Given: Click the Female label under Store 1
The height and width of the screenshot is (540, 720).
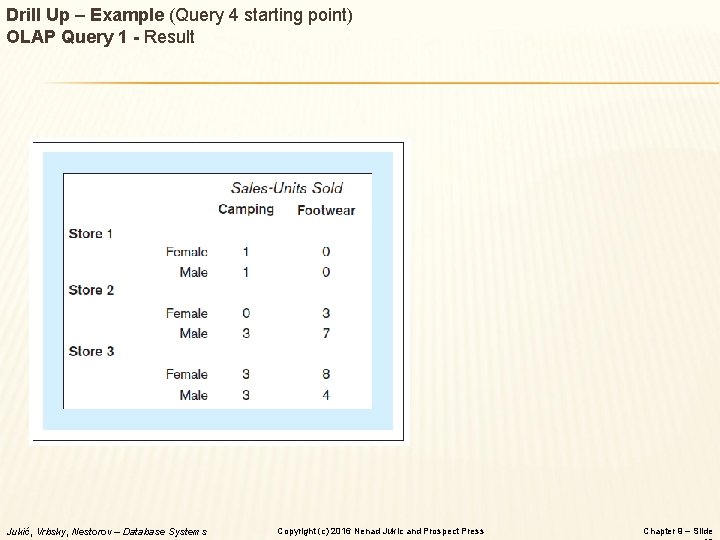Looking at the screenshot, I should point(186,252).
